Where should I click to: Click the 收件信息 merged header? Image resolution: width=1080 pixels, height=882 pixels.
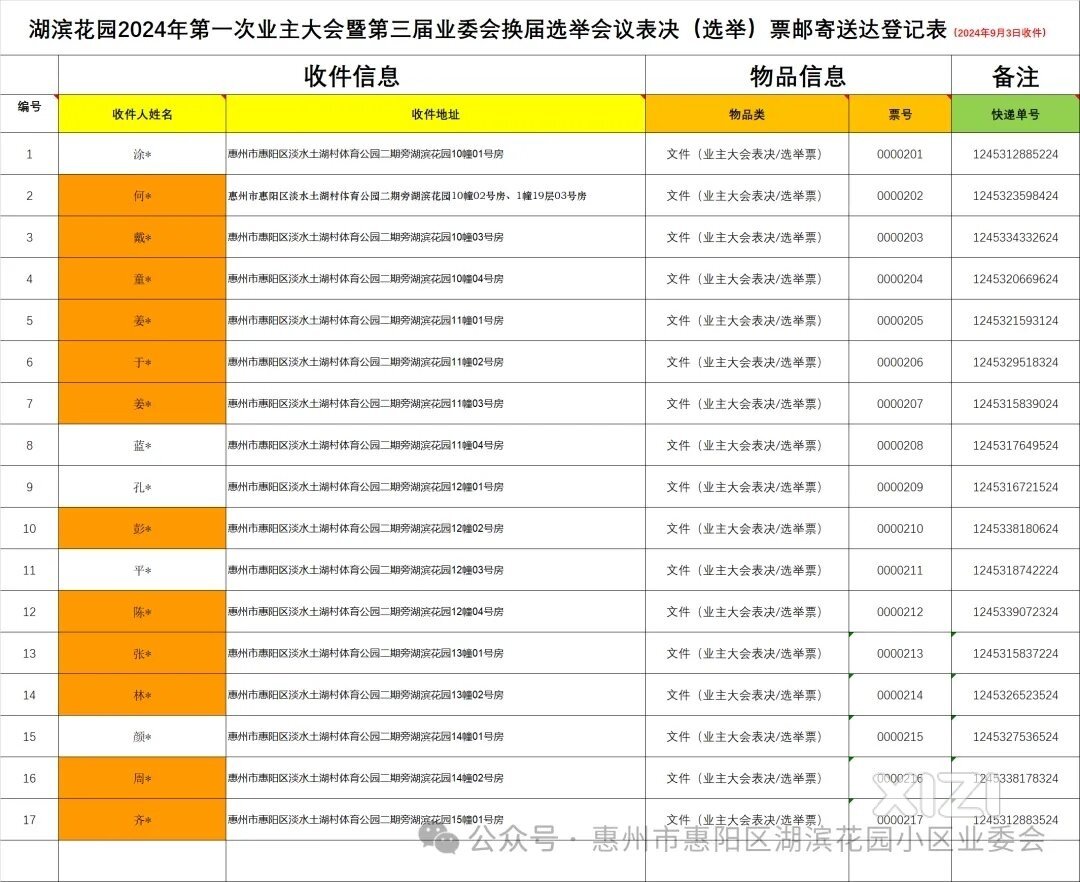click(x=352, y=76)
